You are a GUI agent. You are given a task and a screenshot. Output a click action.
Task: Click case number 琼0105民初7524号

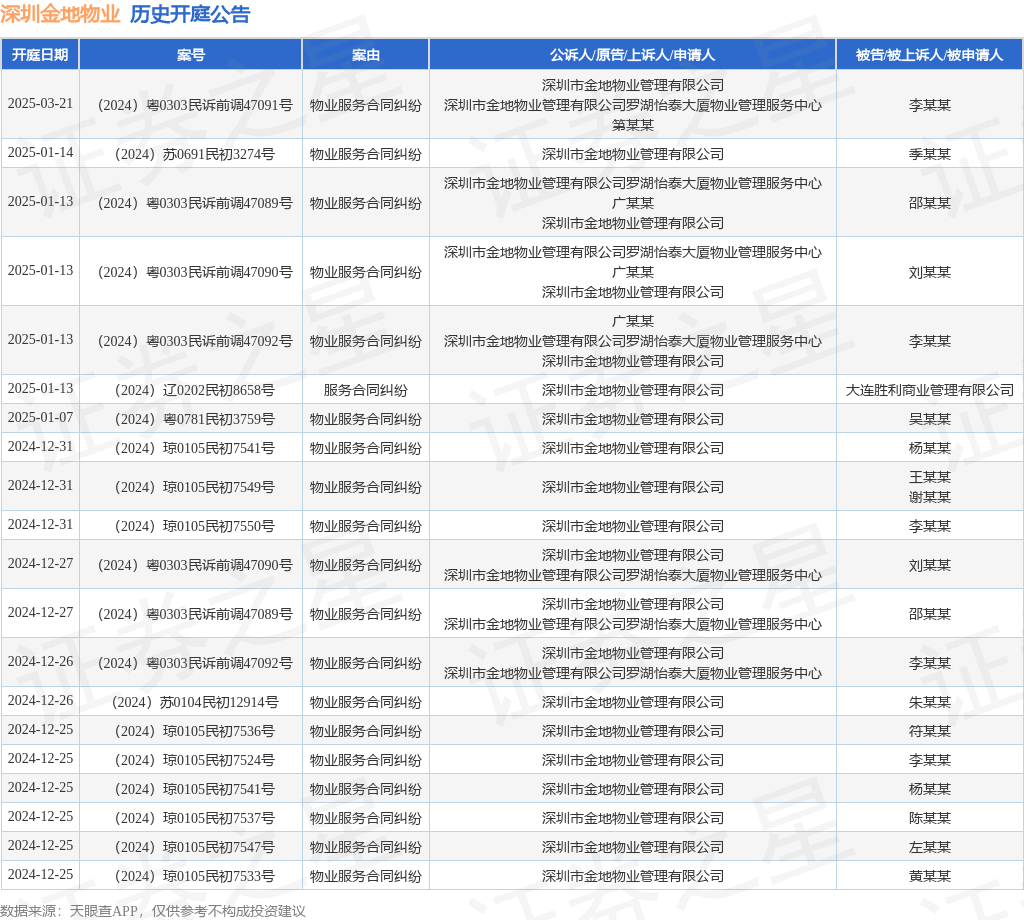[195, 760]
